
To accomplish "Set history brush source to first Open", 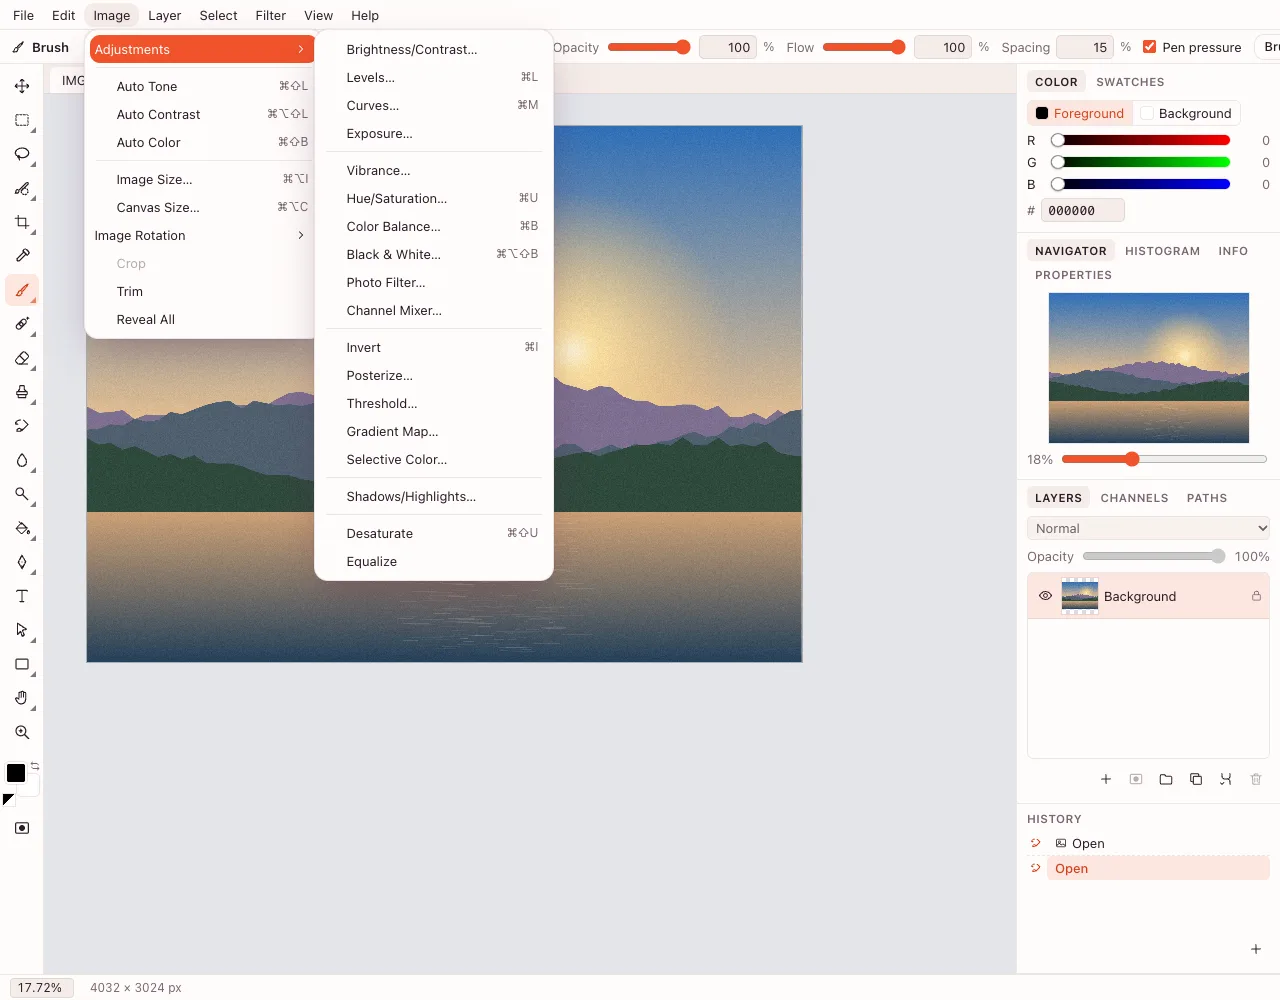I will [x=1036, y=843].
